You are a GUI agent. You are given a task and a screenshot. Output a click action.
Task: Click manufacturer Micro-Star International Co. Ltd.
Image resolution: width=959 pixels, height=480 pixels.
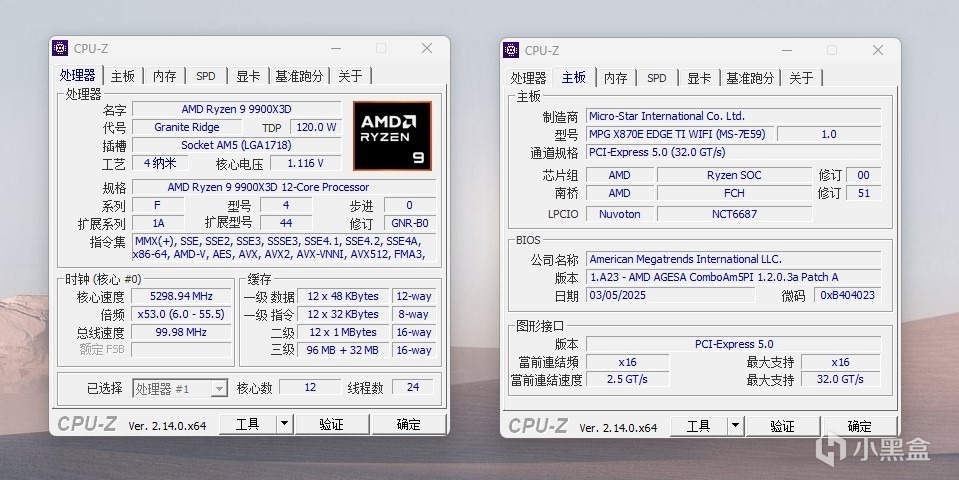click(x=734, y=116)
